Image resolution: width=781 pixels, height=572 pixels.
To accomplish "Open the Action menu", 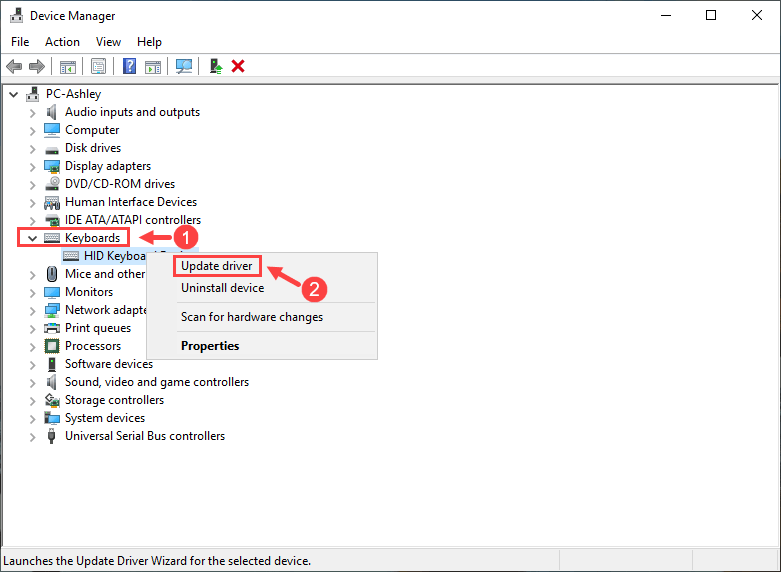I will (x=62, y=42).
